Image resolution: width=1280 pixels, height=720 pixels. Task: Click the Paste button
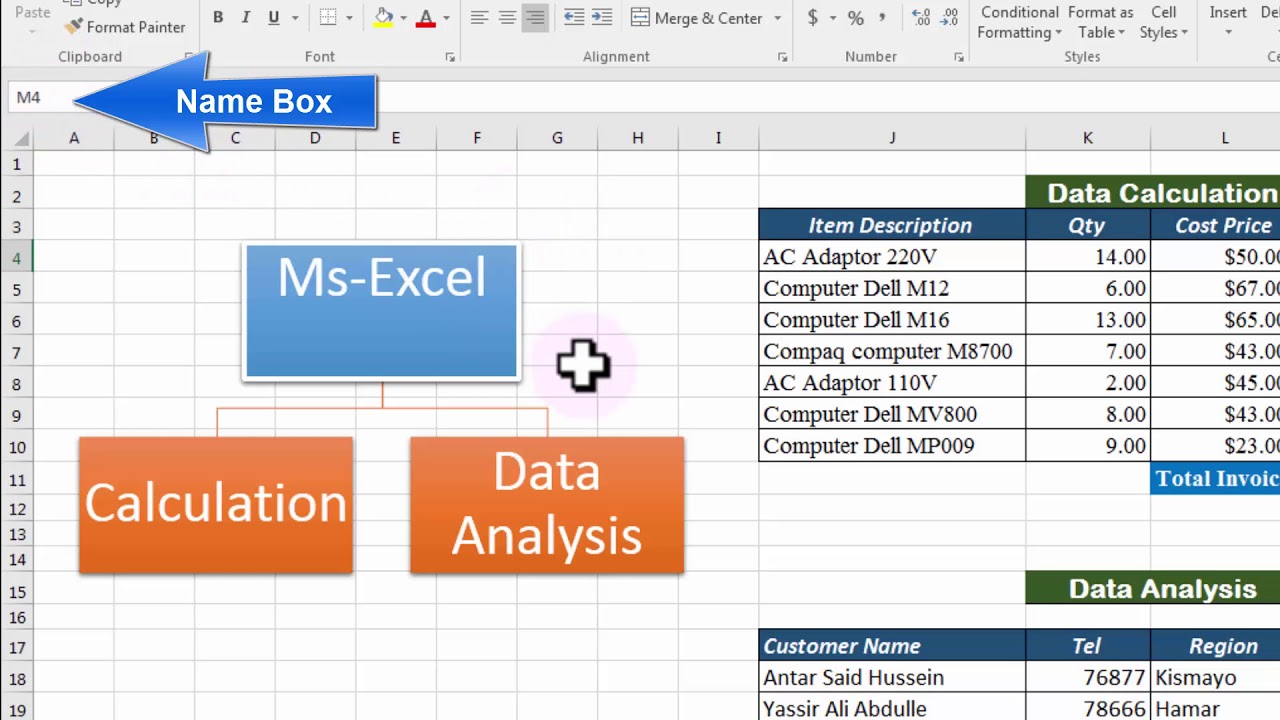[x=33, y=15]
